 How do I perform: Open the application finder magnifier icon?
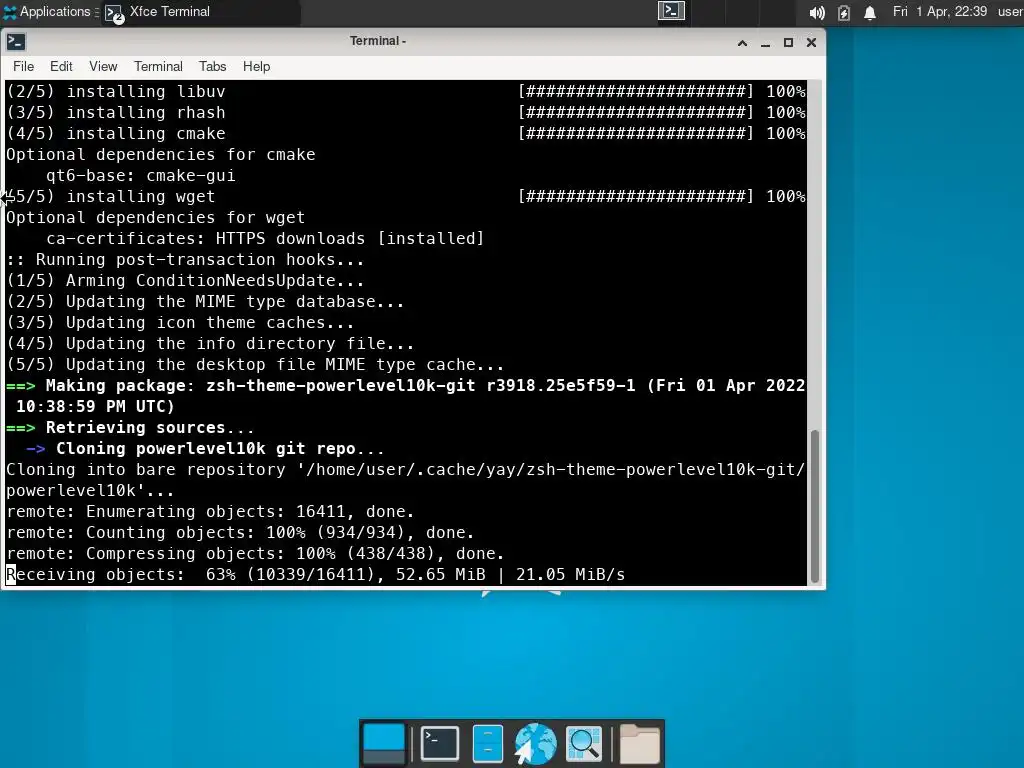[584, 743]
